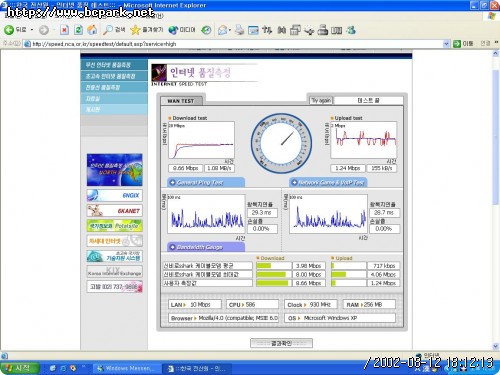Go to the Home page icon
The width and height of the screenshot is (500, 375).
92,30
